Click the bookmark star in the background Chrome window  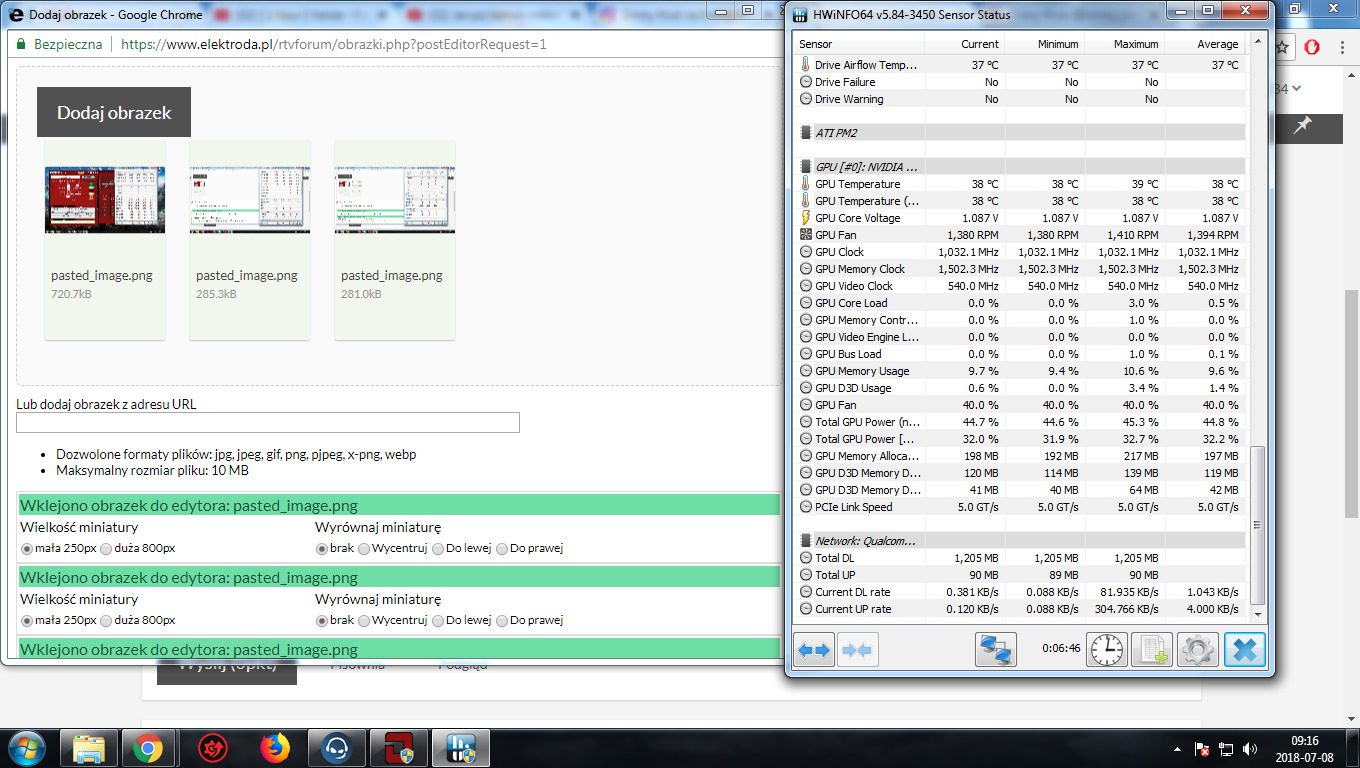1284,47
